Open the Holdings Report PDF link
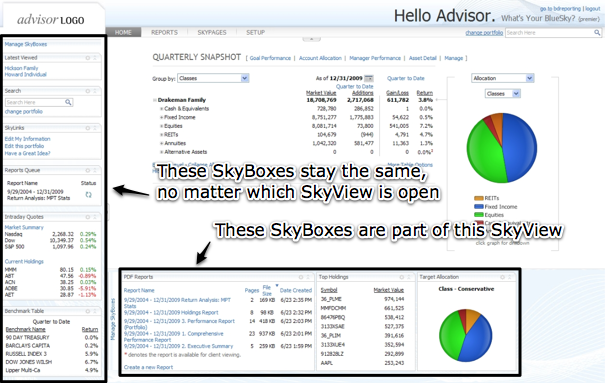The image size is (605, 383). (x=171, y=312)
